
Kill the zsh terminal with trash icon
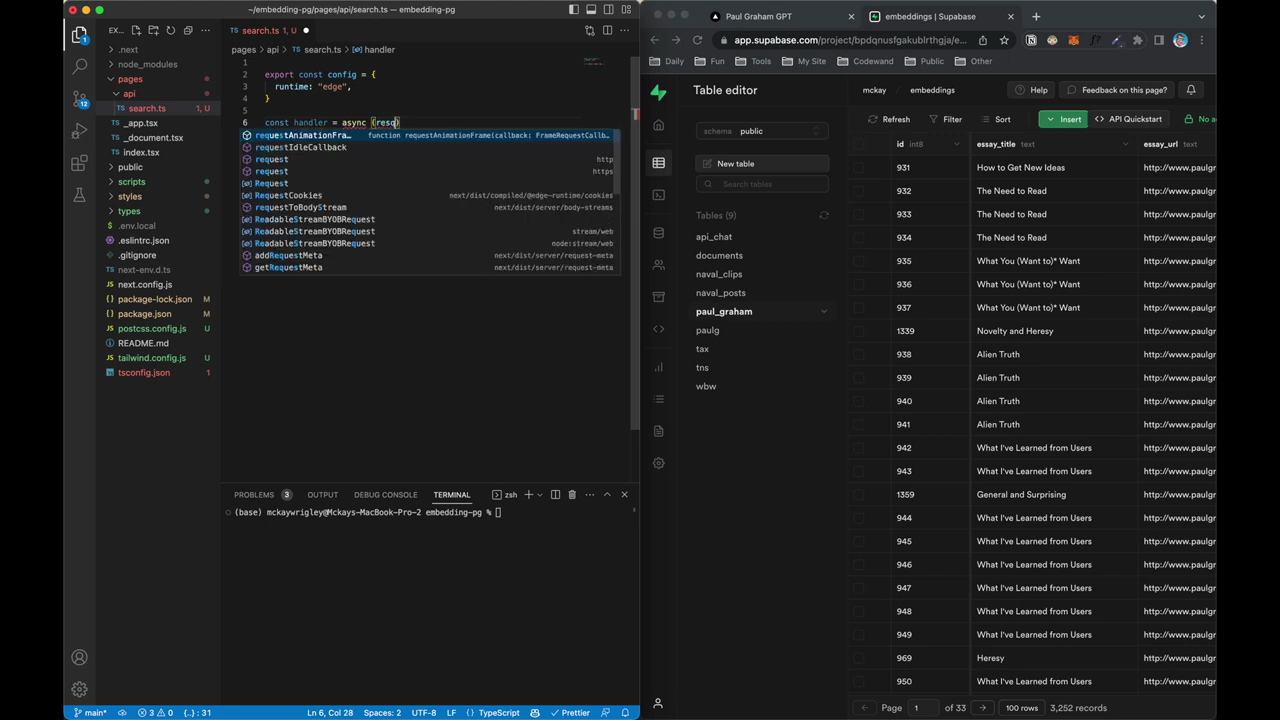[x=572, y=494]
